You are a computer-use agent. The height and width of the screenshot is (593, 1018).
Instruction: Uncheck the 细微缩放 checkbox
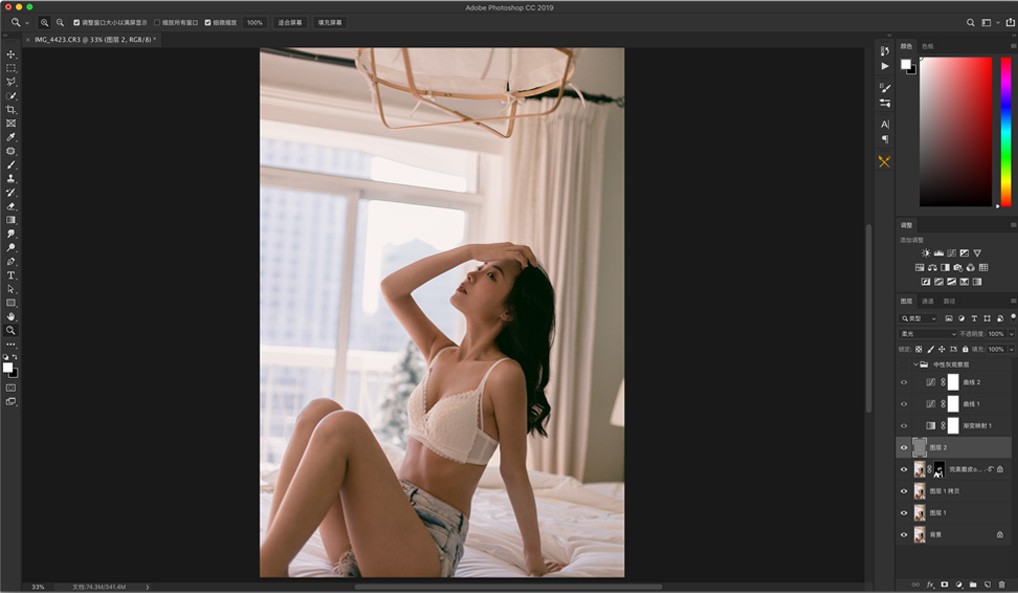click(x=208, y=23)
